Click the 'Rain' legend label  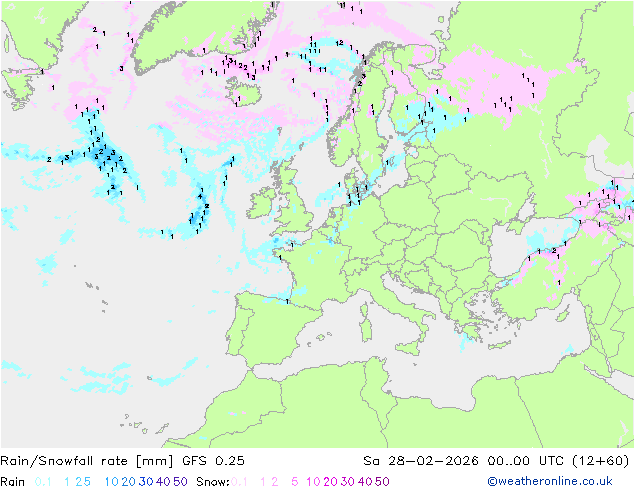13,482
